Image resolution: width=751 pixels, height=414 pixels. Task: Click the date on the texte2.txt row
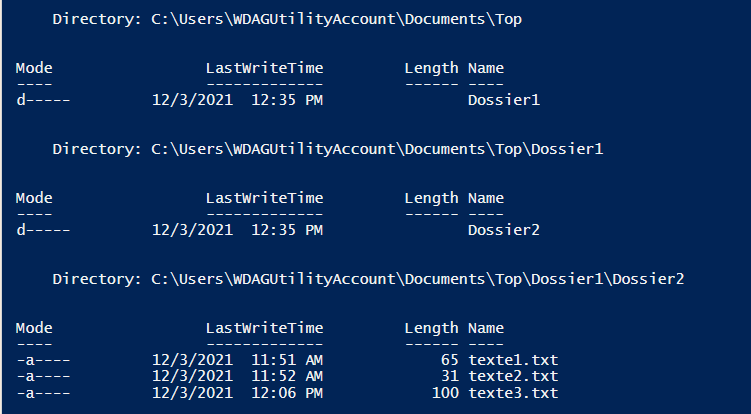coord(192,375)
